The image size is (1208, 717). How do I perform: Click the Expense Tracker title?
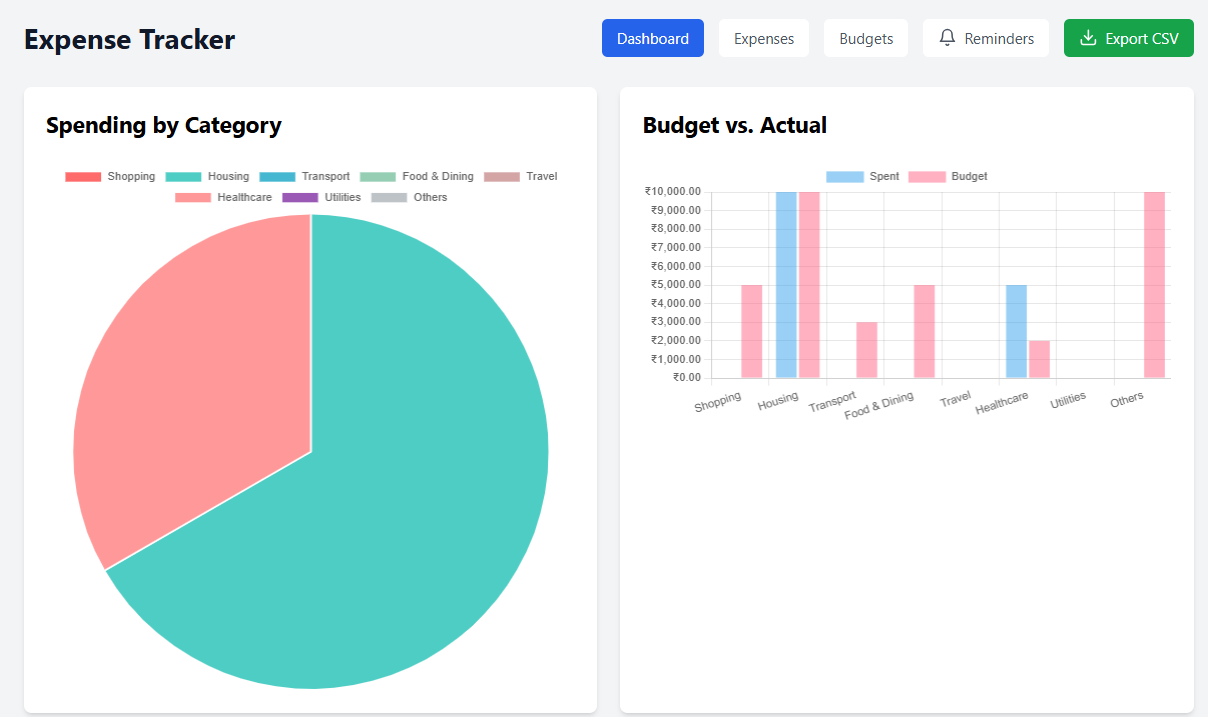129,39
